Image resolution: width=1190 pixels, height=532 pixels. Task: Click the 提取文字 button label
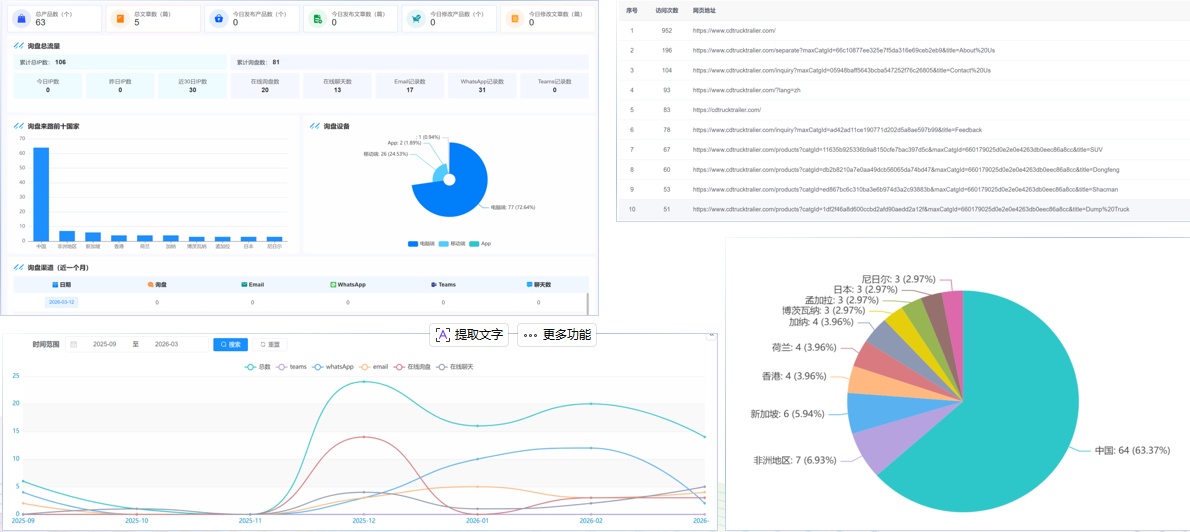(x=479, y=335)
